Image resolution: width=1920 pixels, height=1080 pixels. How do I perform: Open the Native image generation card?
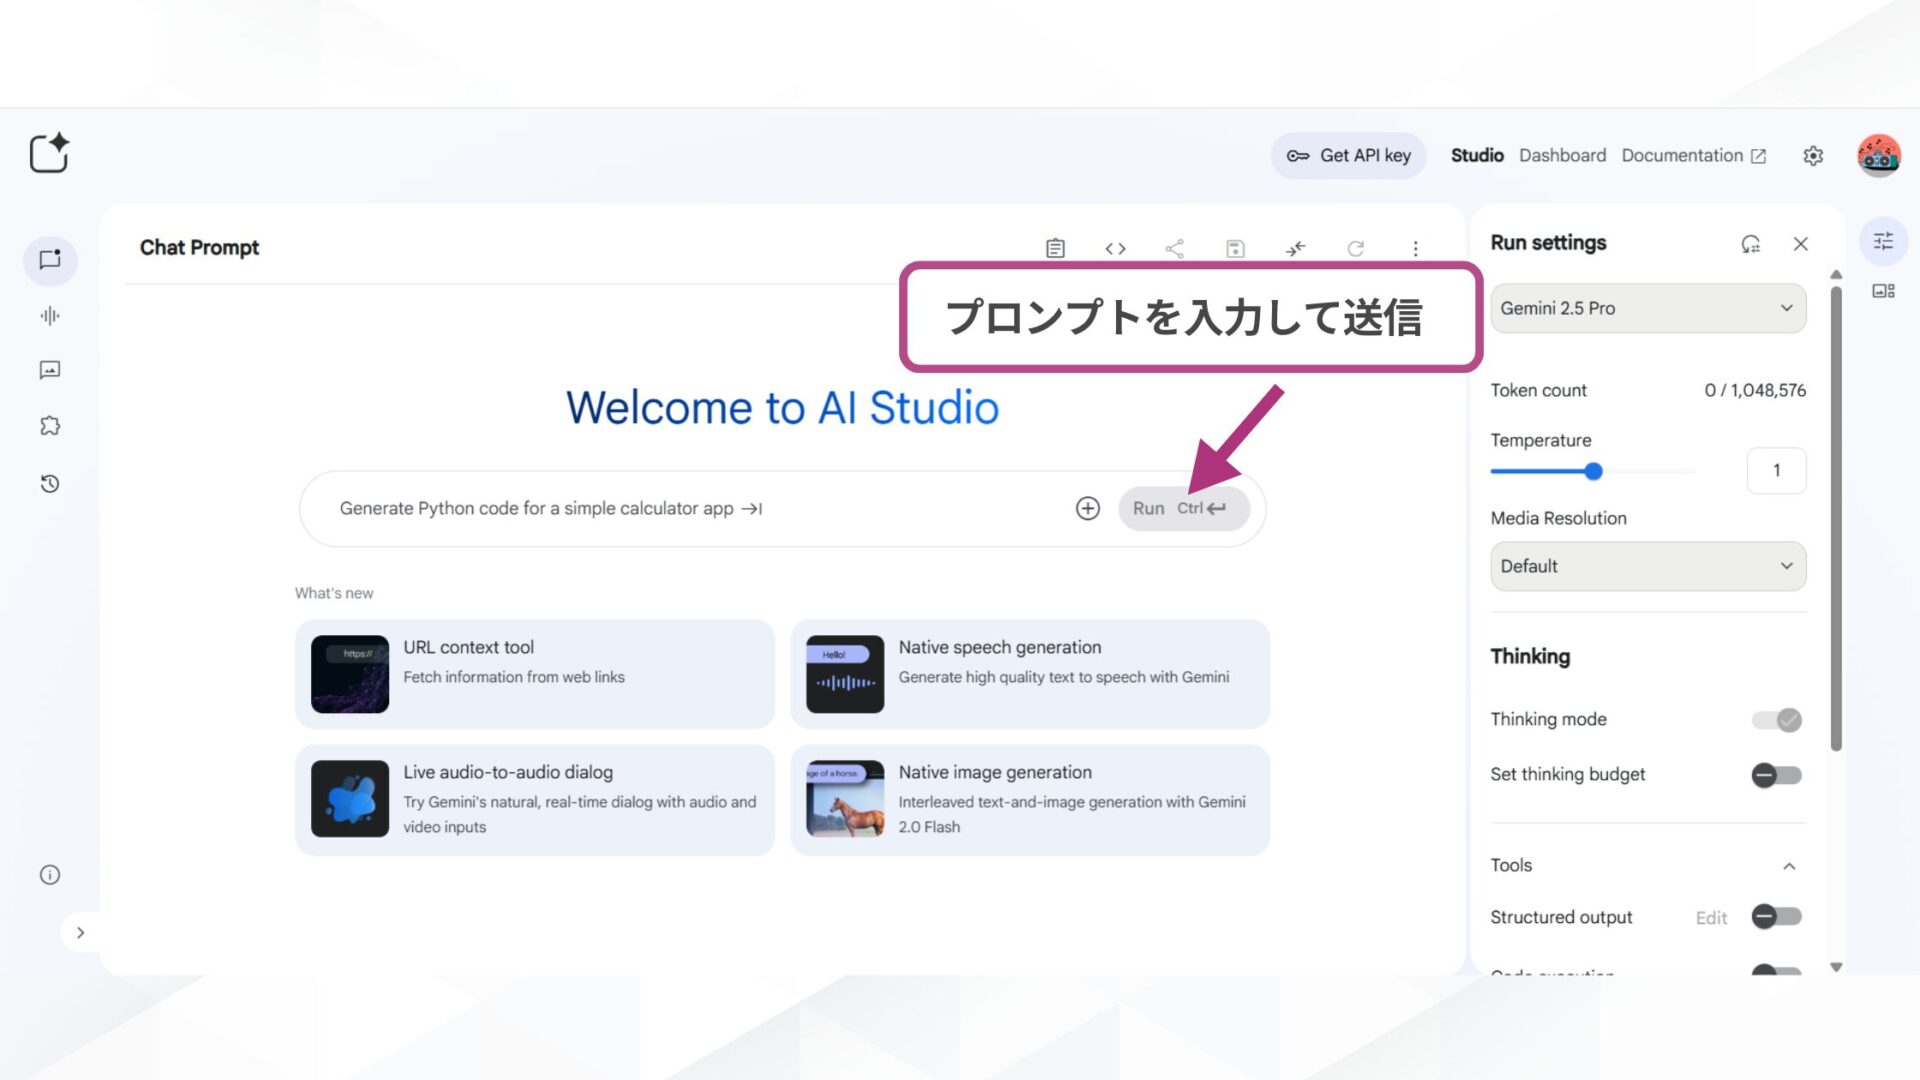(x=1028, y=799)
